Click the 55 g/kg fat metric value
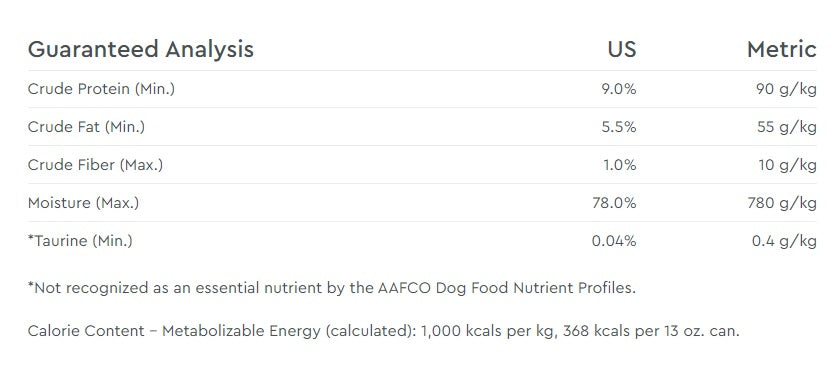840x368 pixels. (786, 127)
